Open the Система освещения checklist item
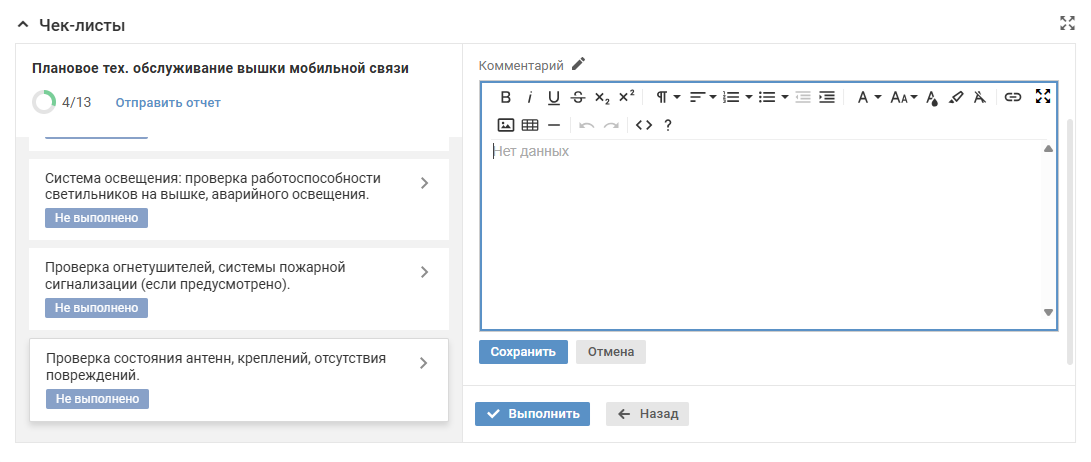The width and height of the screenshot is (1091, 462). [x=424, y=183]
